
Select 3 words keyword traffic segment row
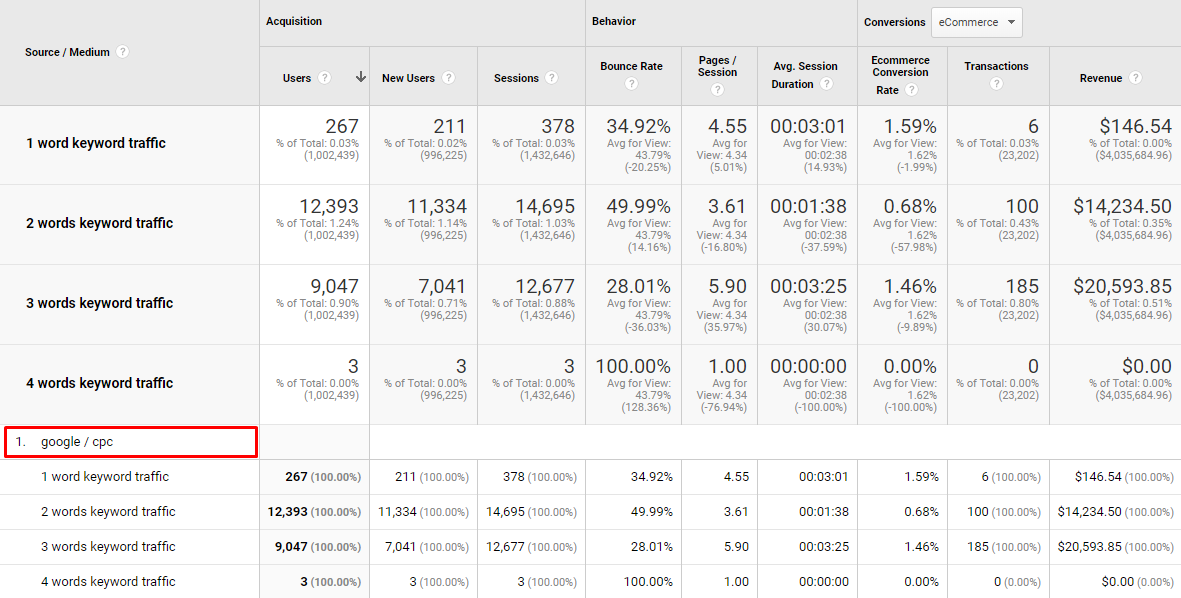99,303
